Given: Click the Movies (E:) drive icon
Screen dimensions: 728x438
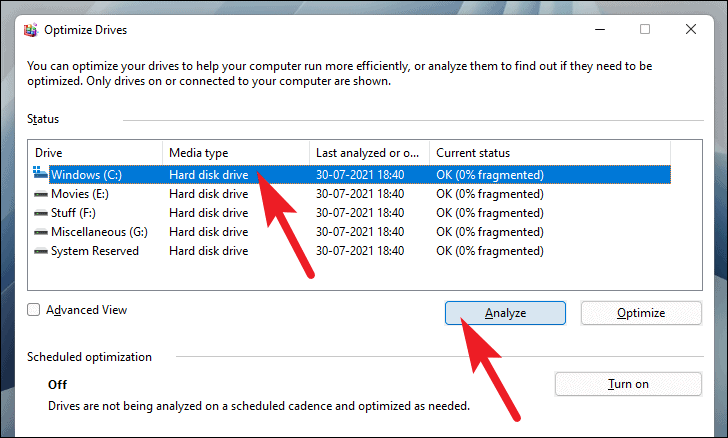Looking at the screenshot, I should coord(41,194).
